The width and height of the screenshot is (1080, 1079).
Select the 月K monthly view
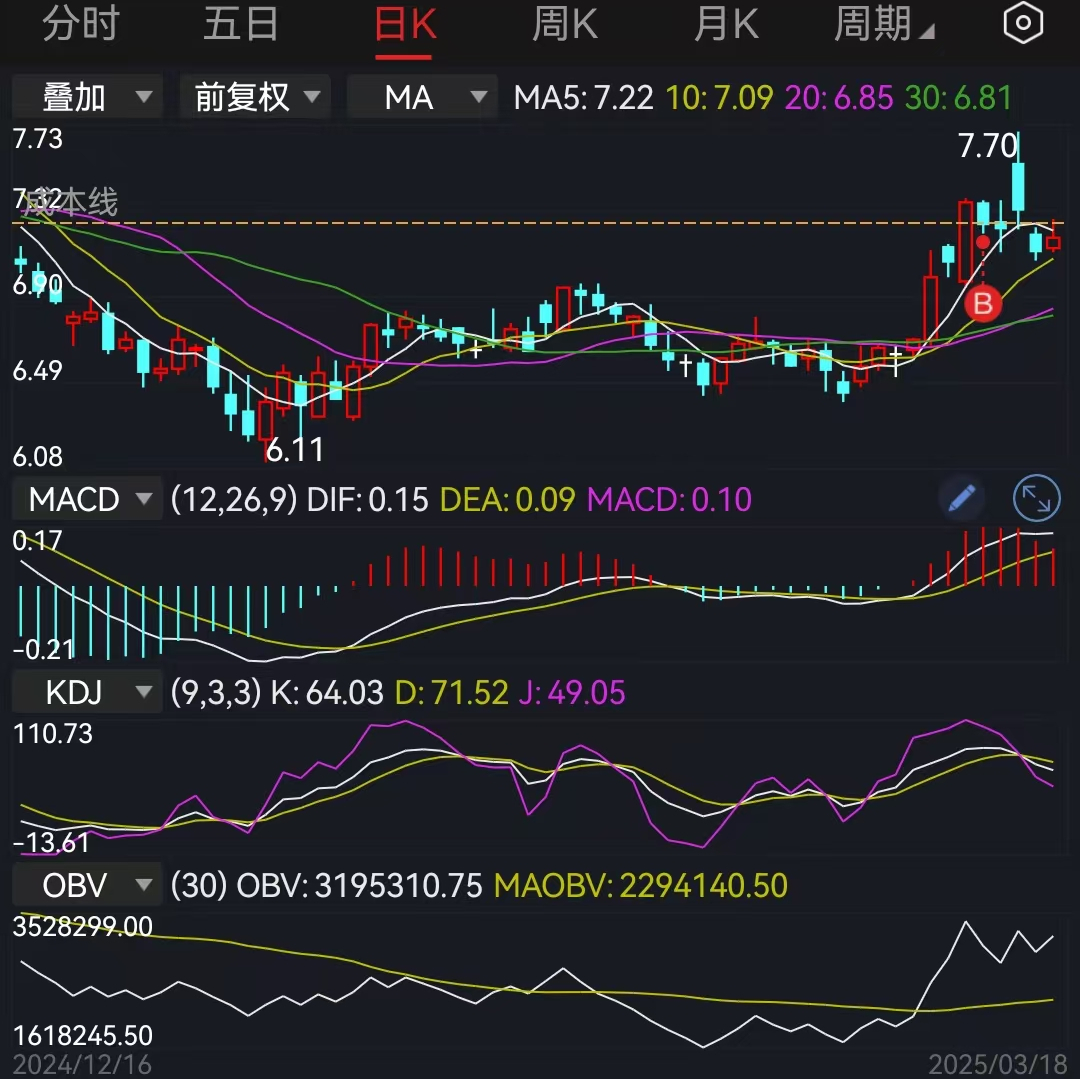pos(726,23)
